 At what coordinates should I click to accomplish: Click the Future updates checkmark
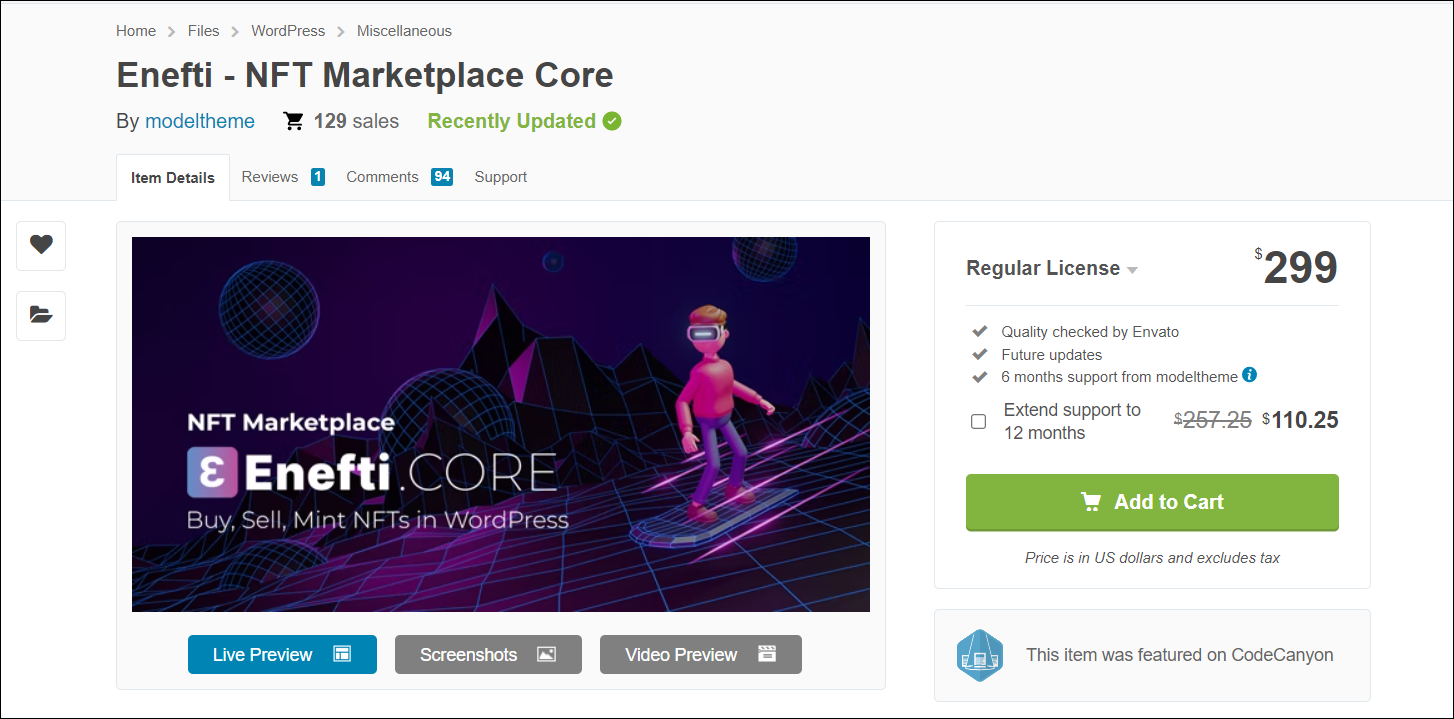click(x=980, y=354)
